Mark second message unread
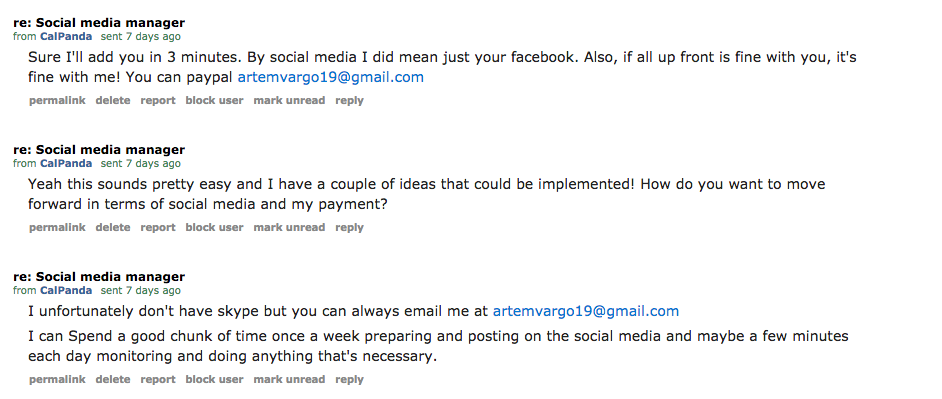 [x=289, y=227]
